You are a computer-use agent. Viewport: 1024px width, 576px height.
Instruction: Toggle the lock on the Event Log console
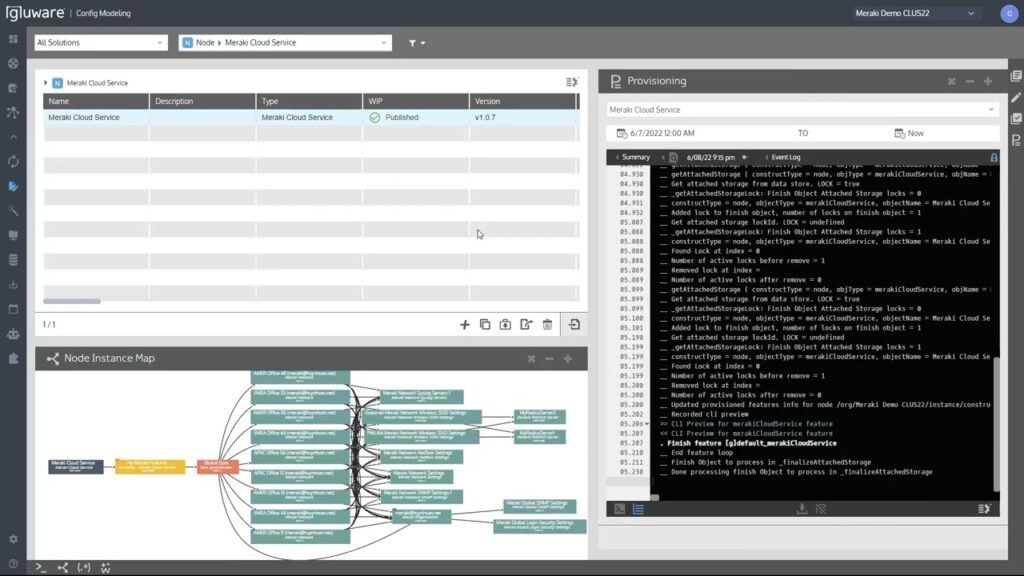point(992,158)
